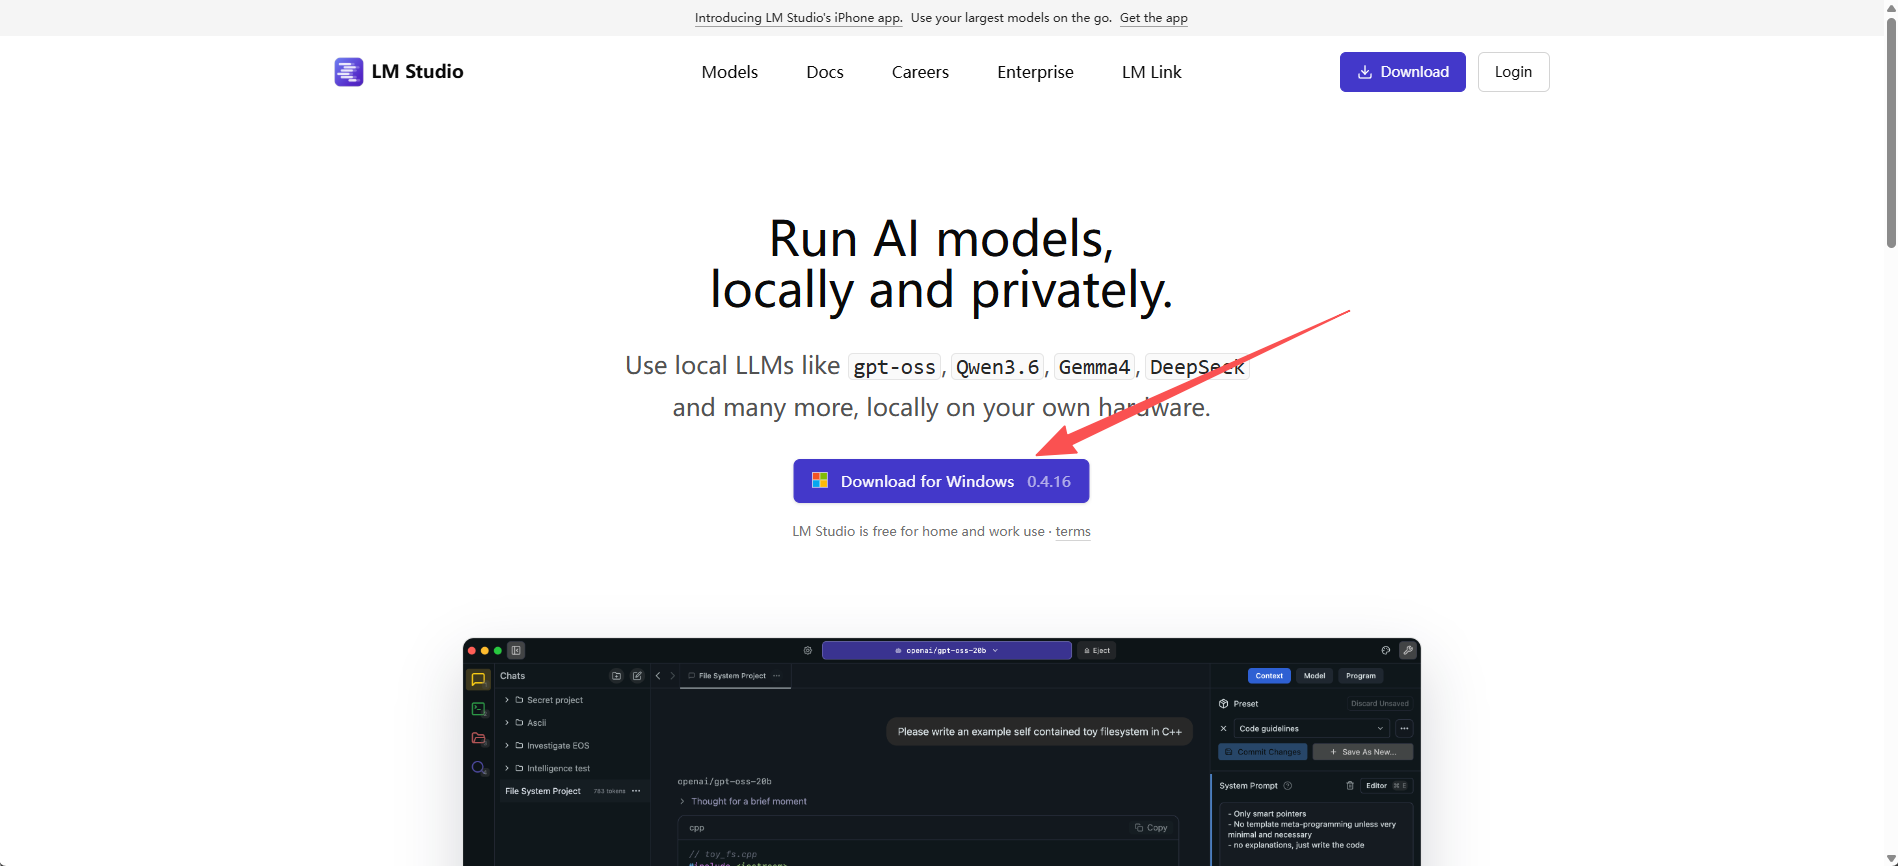Image resolution: width=1898 pixels, height=866 pixels.
Task: Click the user message about toy filesystem
Action: click(1039, 732)
